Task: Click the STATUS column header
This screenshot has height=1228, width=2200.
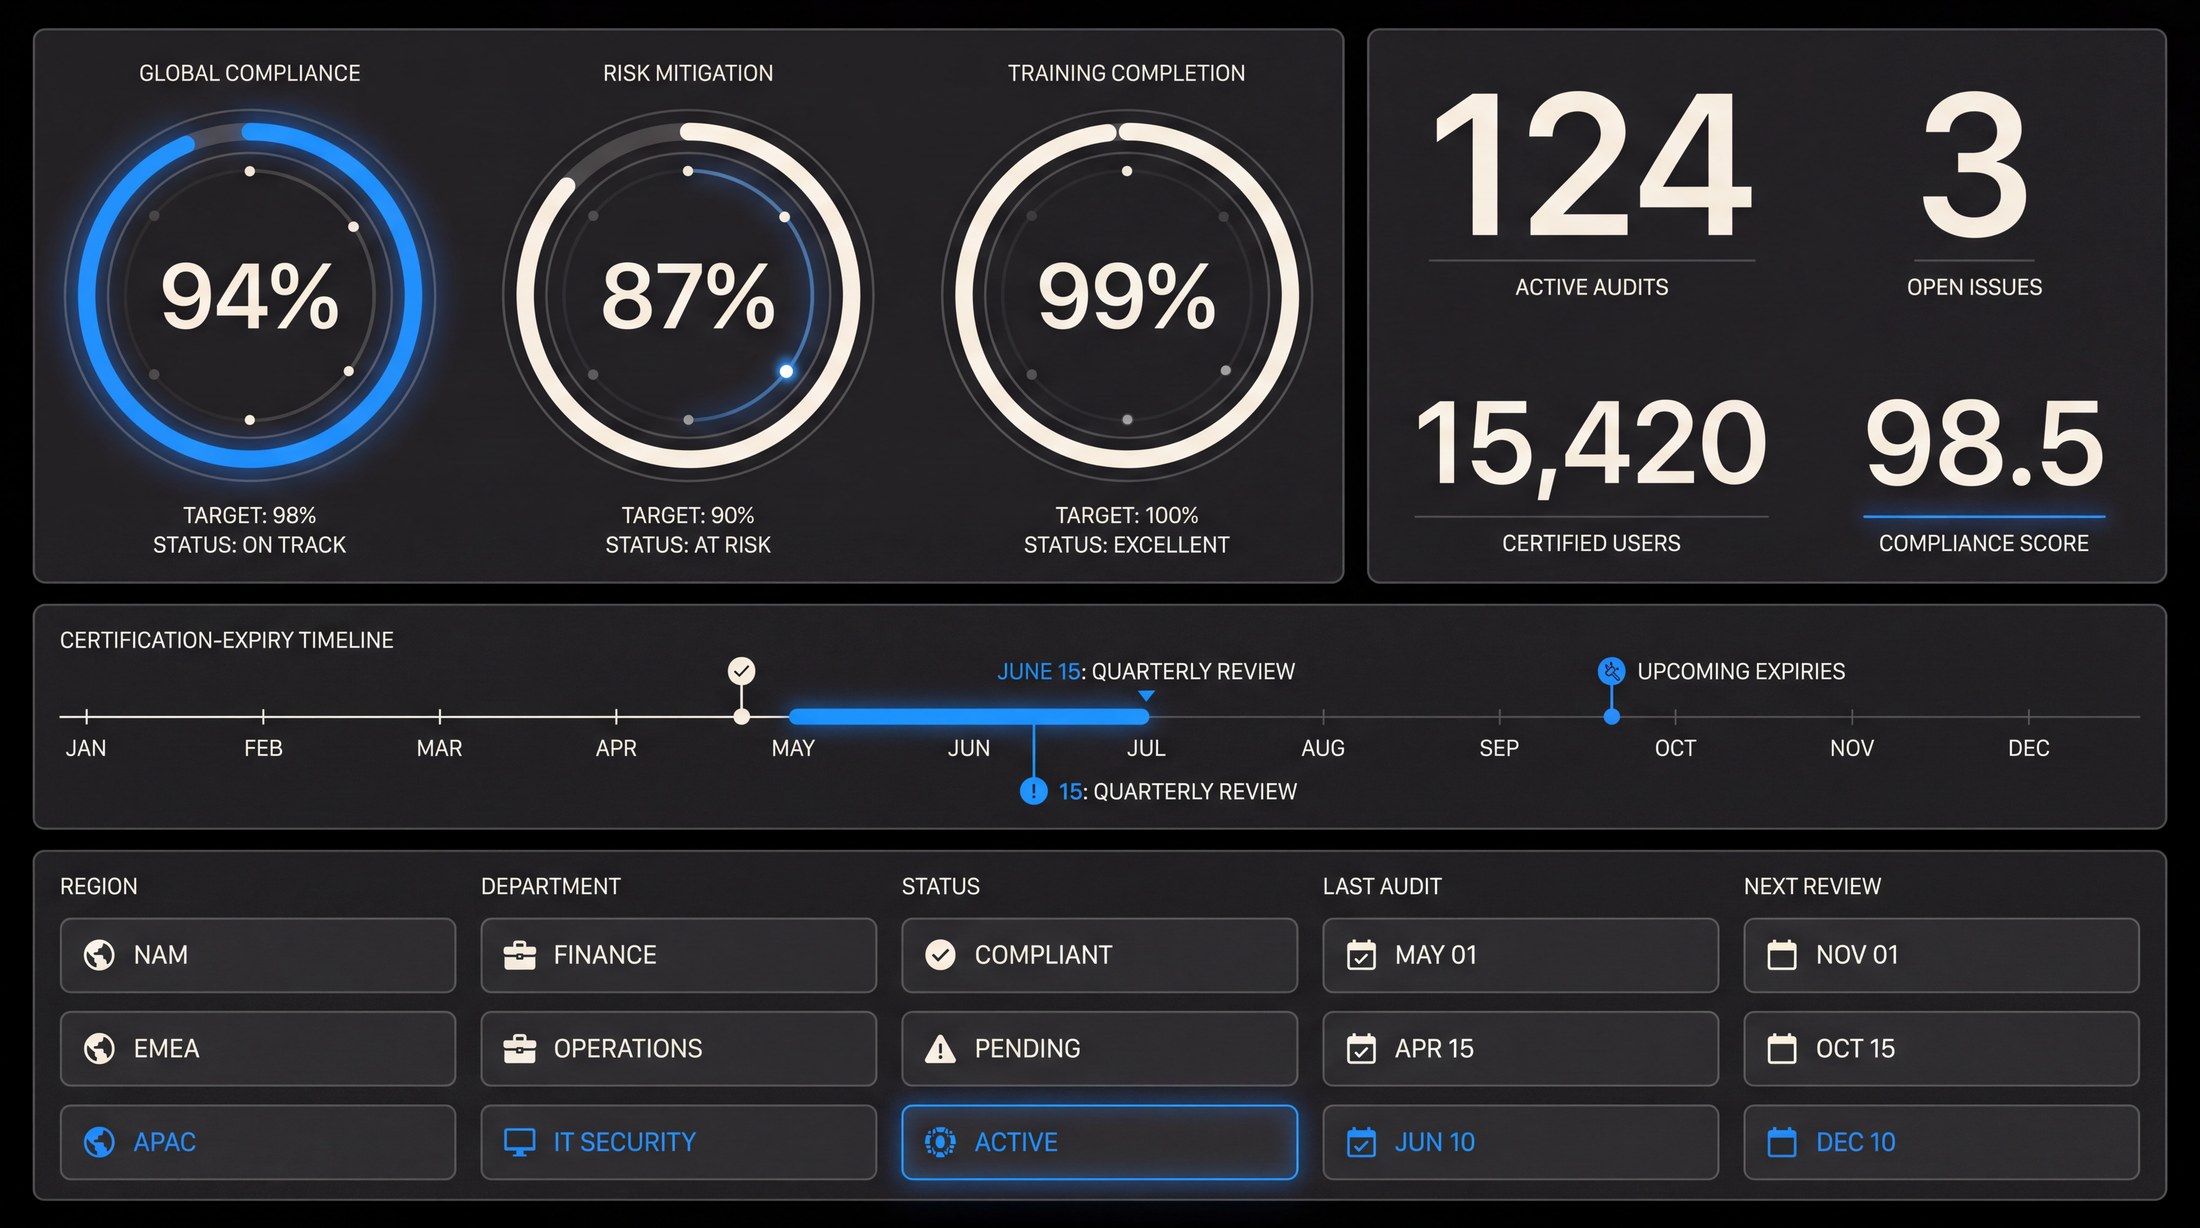Action: pos(941,886)
